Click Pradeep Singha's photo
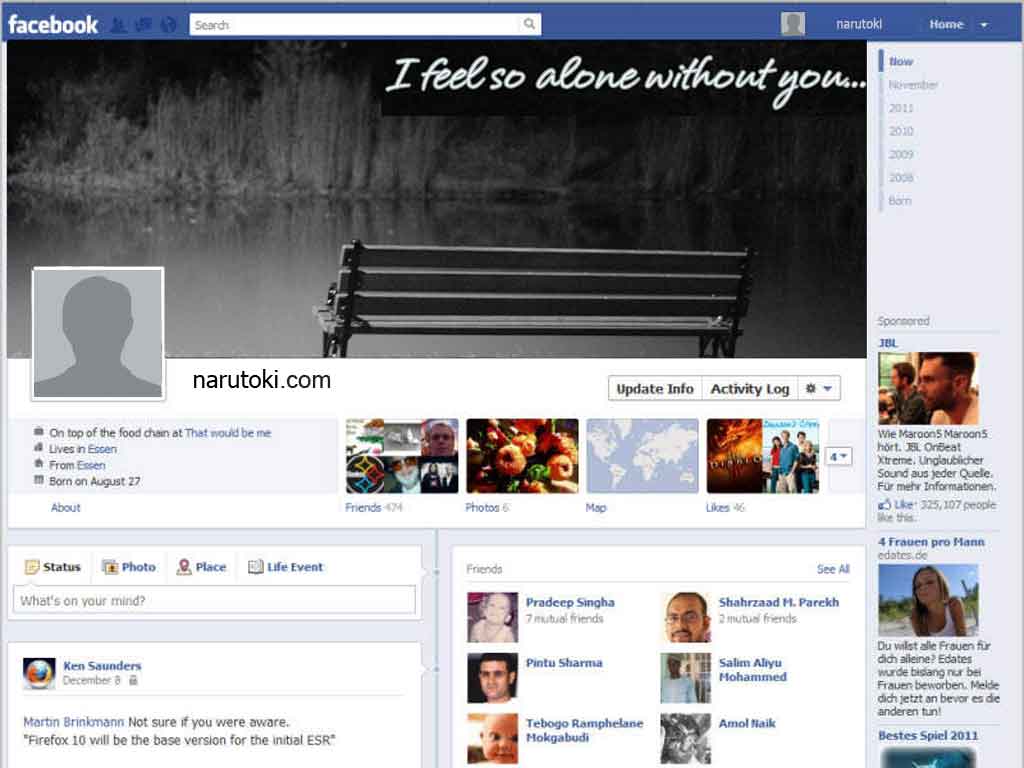The width and height of the screenshot is (1024, 768). click(x=493, y=617)
